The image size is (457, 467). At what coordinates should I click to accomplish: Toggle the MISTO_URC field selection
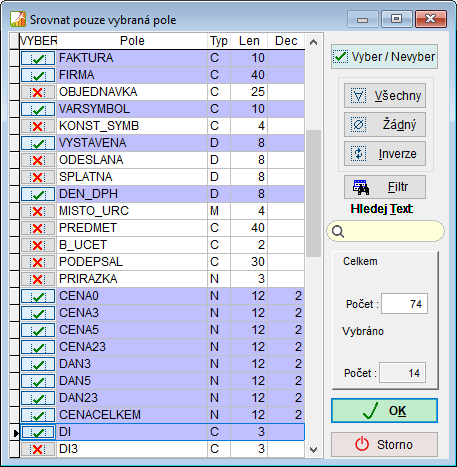38,211
